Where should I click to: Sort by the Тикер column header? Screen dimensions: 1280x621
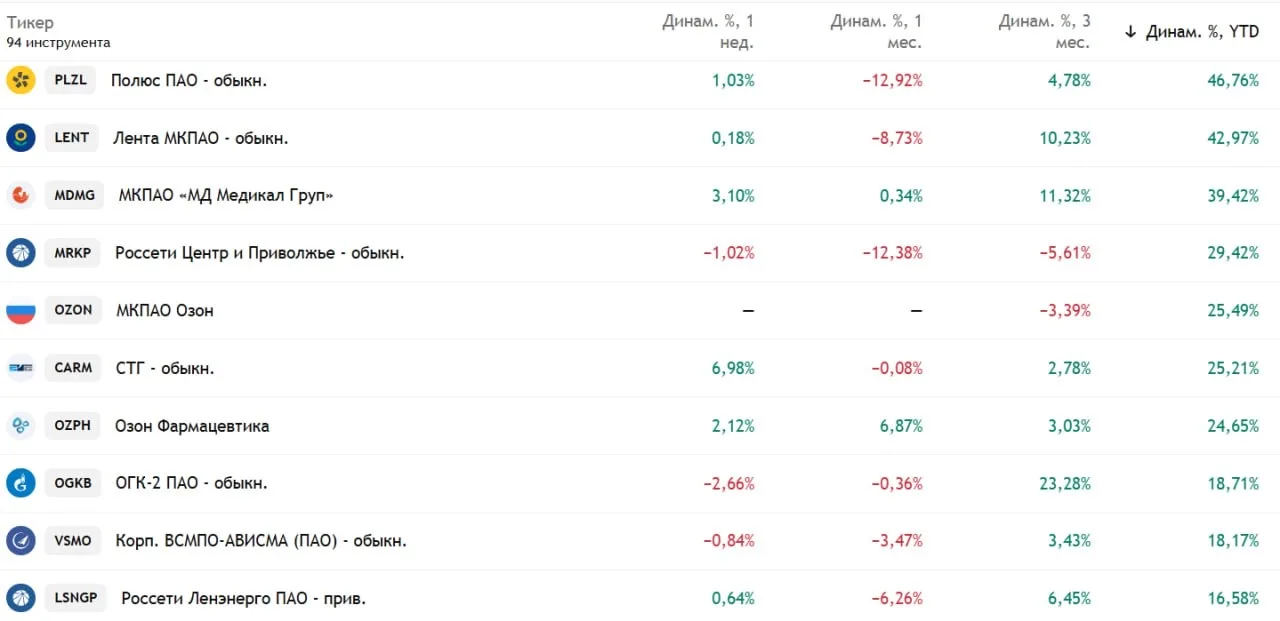coord(30,23)
